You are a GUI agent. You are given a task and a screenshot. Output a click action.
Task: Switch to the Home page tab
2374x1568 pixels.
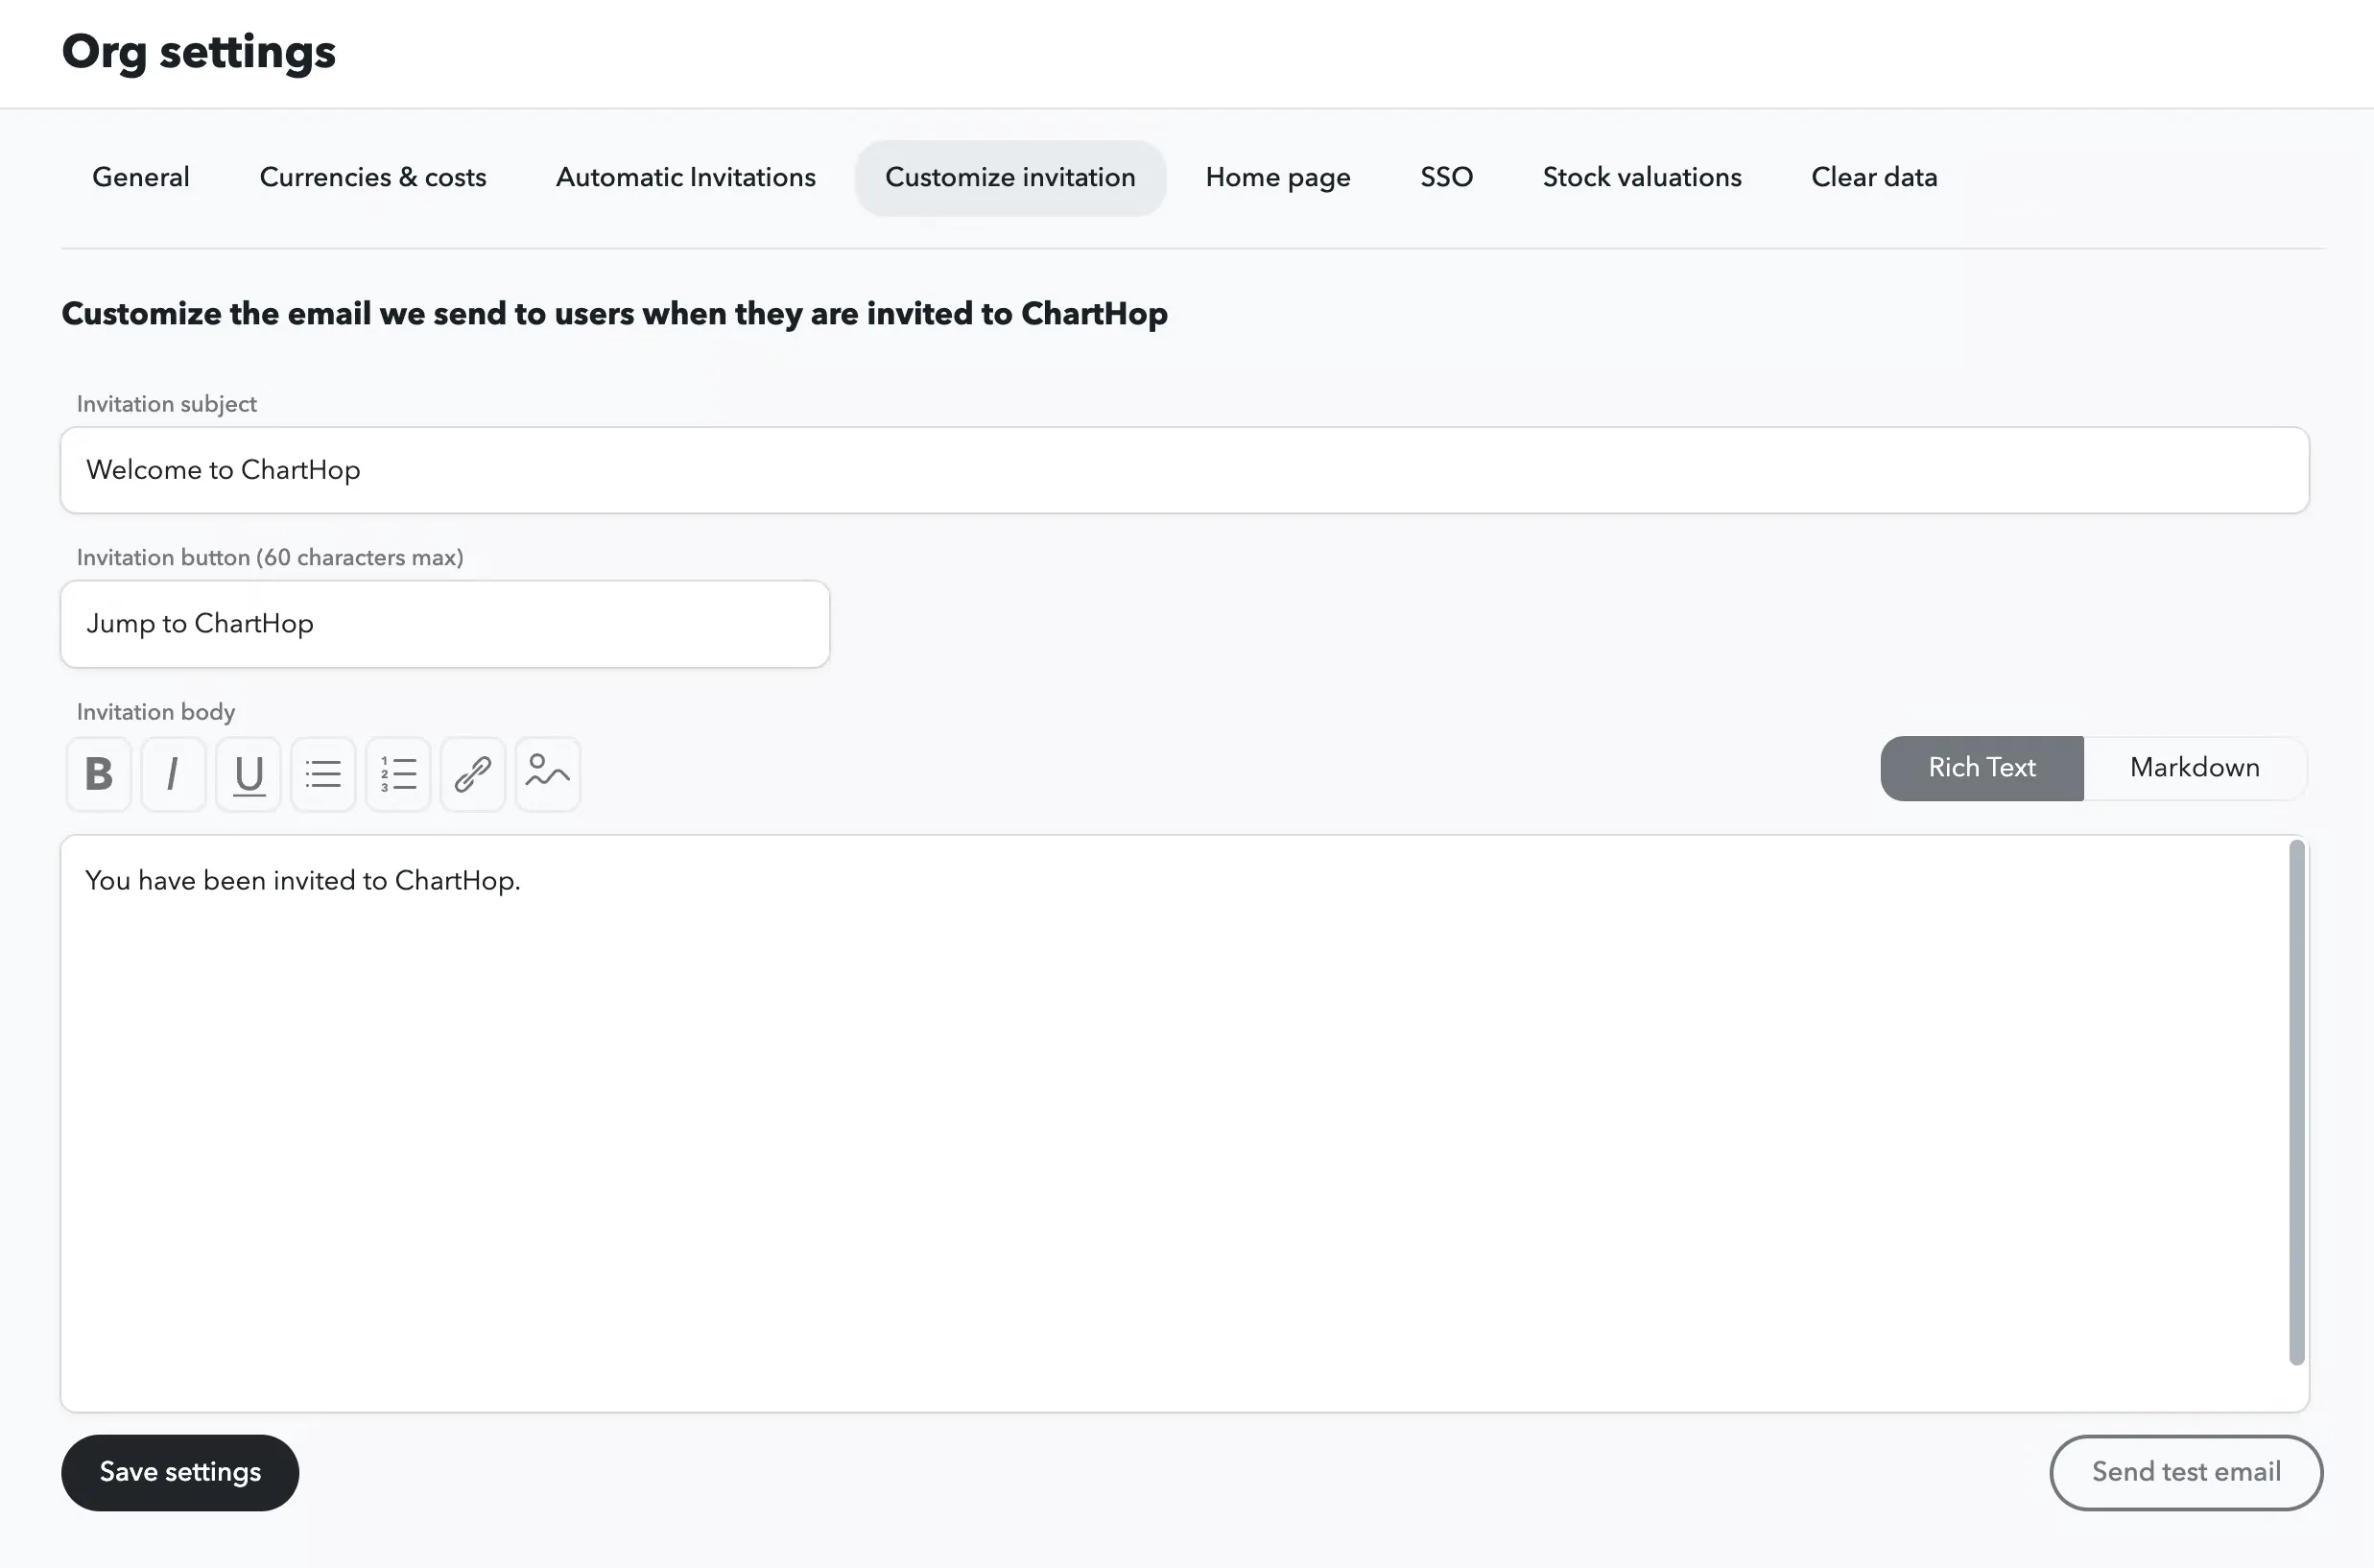(x=1278, y=178)
